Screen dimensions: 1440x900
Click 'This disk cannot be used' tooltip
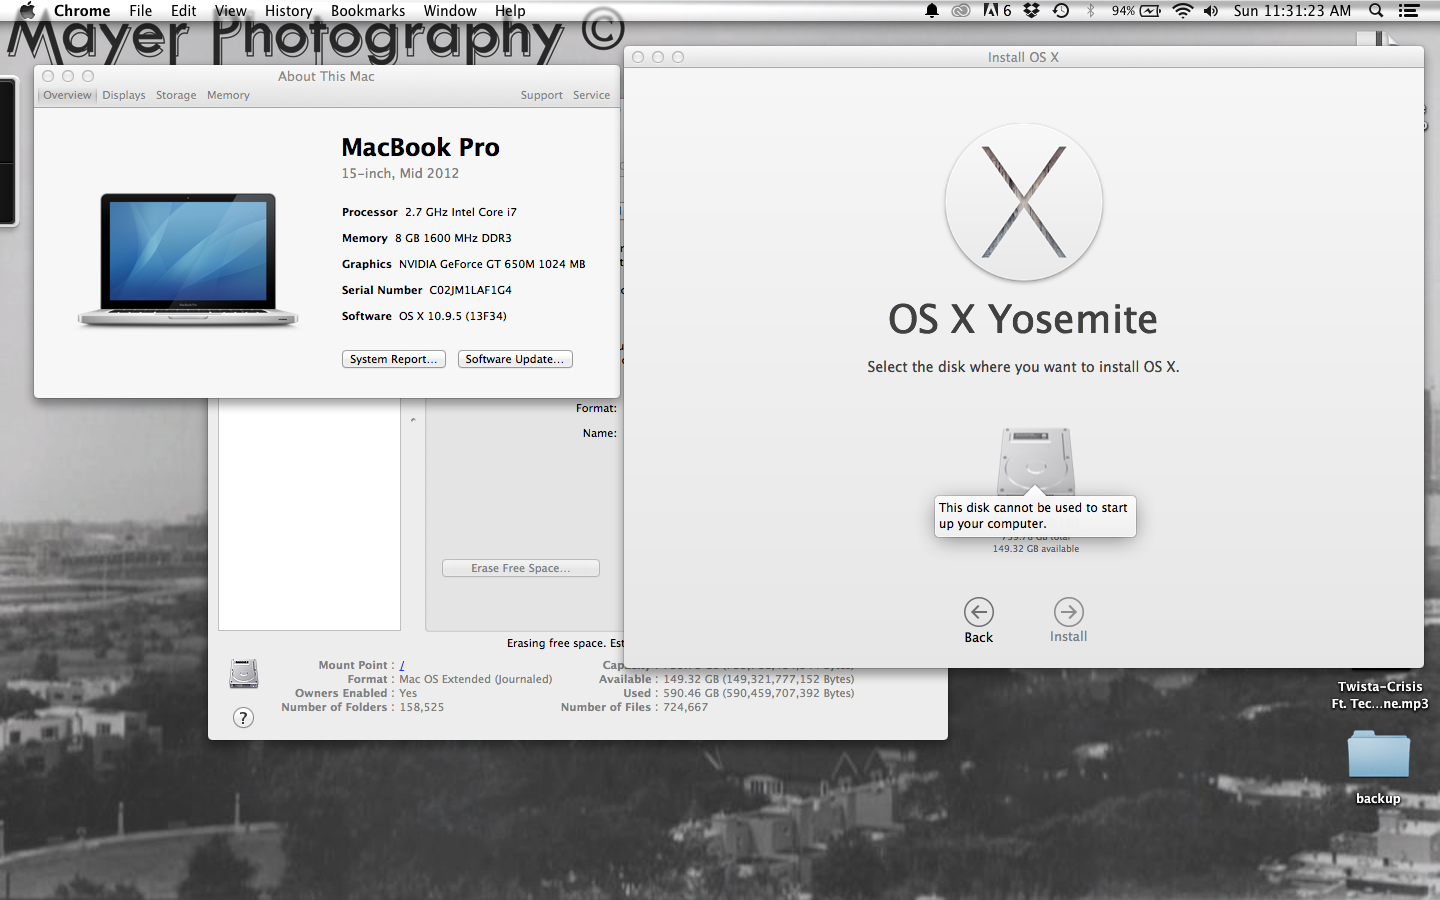click(1035, 516)
